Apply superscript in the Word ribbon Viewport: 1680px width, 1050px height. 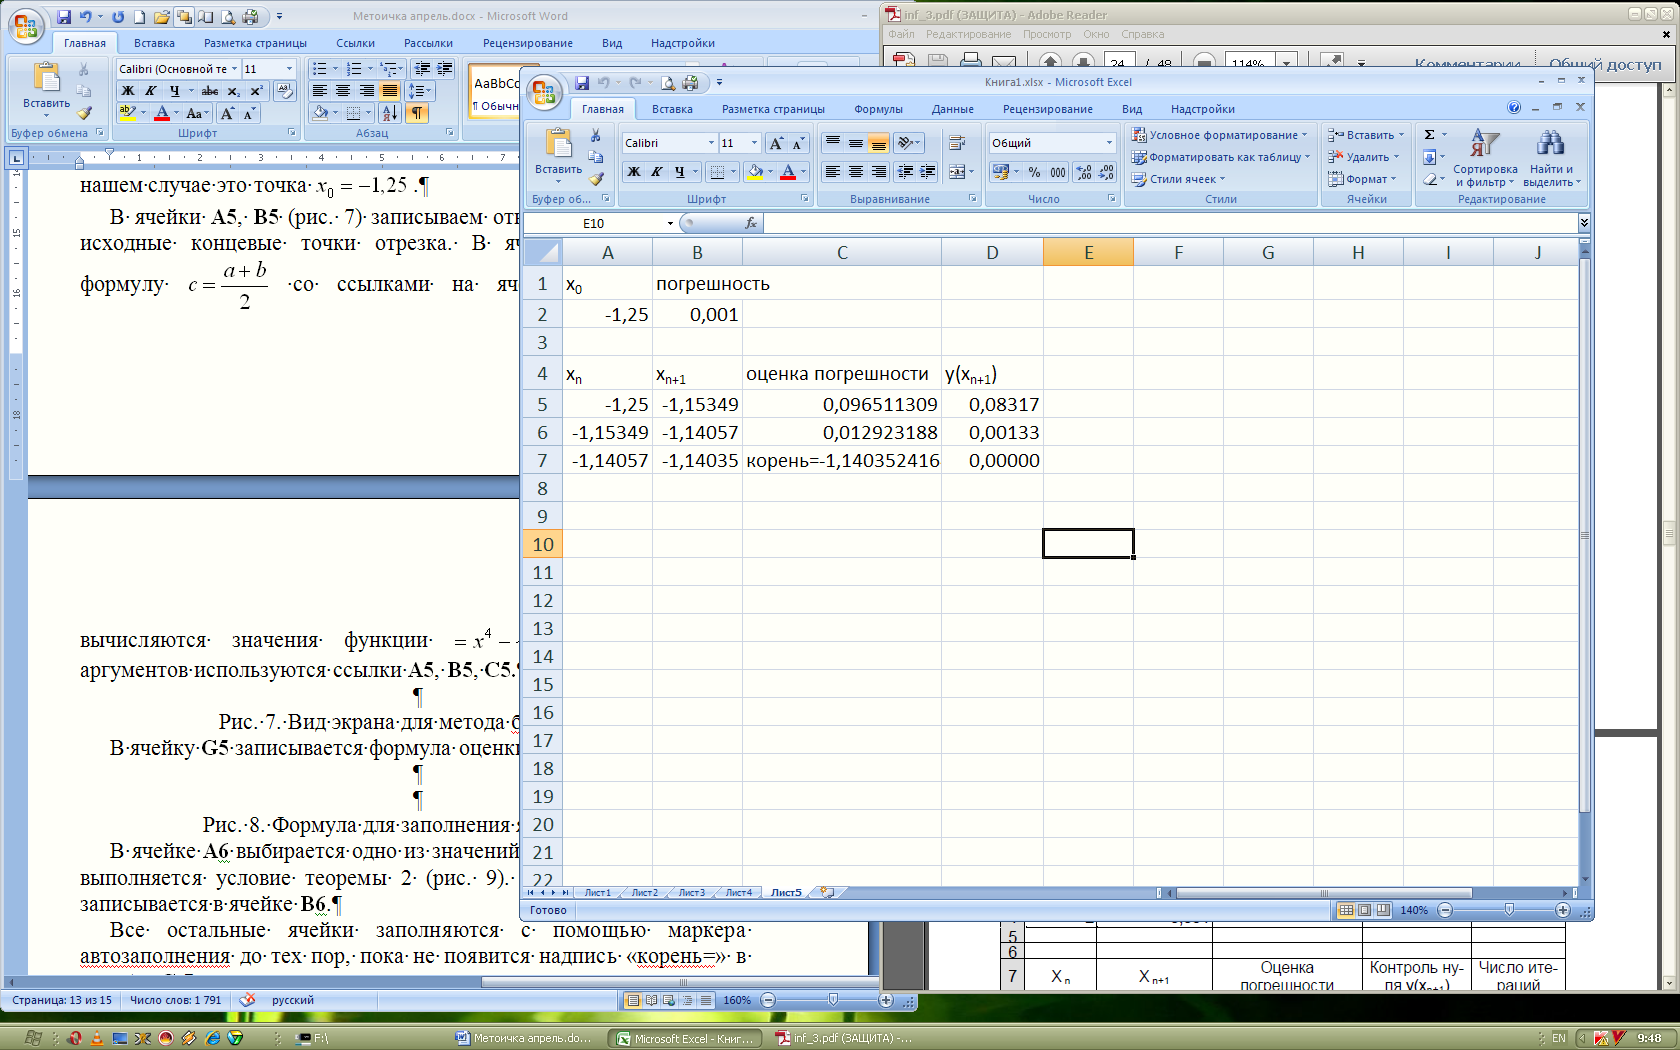(256, 91)
